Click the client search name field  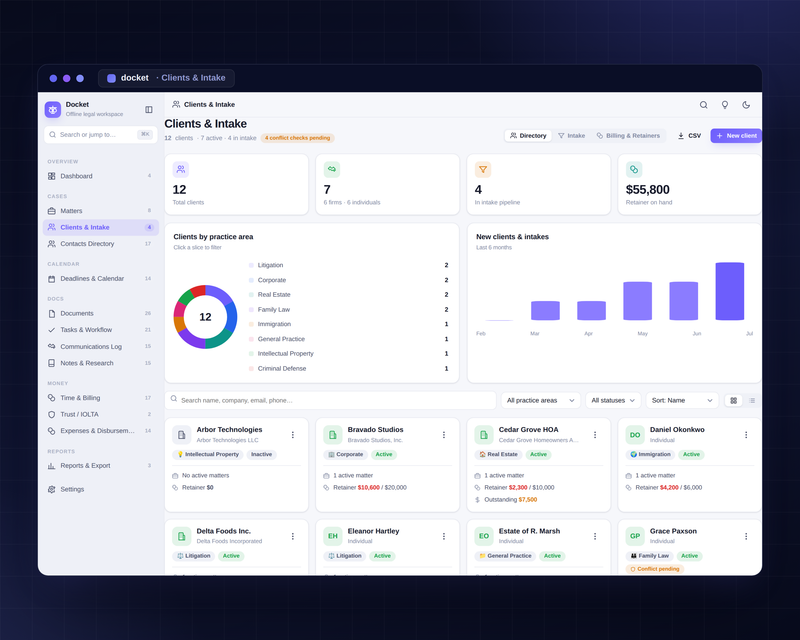(x=330, y=401)
